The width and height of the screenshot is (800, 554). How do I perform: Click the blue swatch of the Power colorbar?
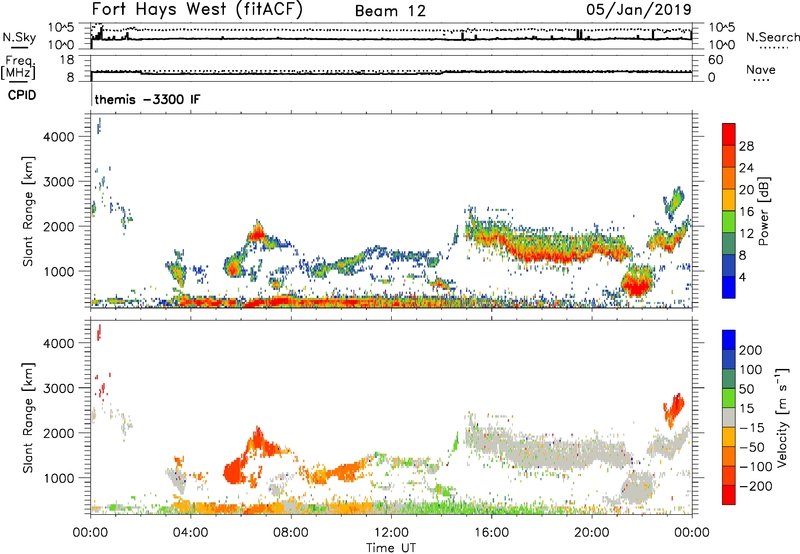[729, 287]
